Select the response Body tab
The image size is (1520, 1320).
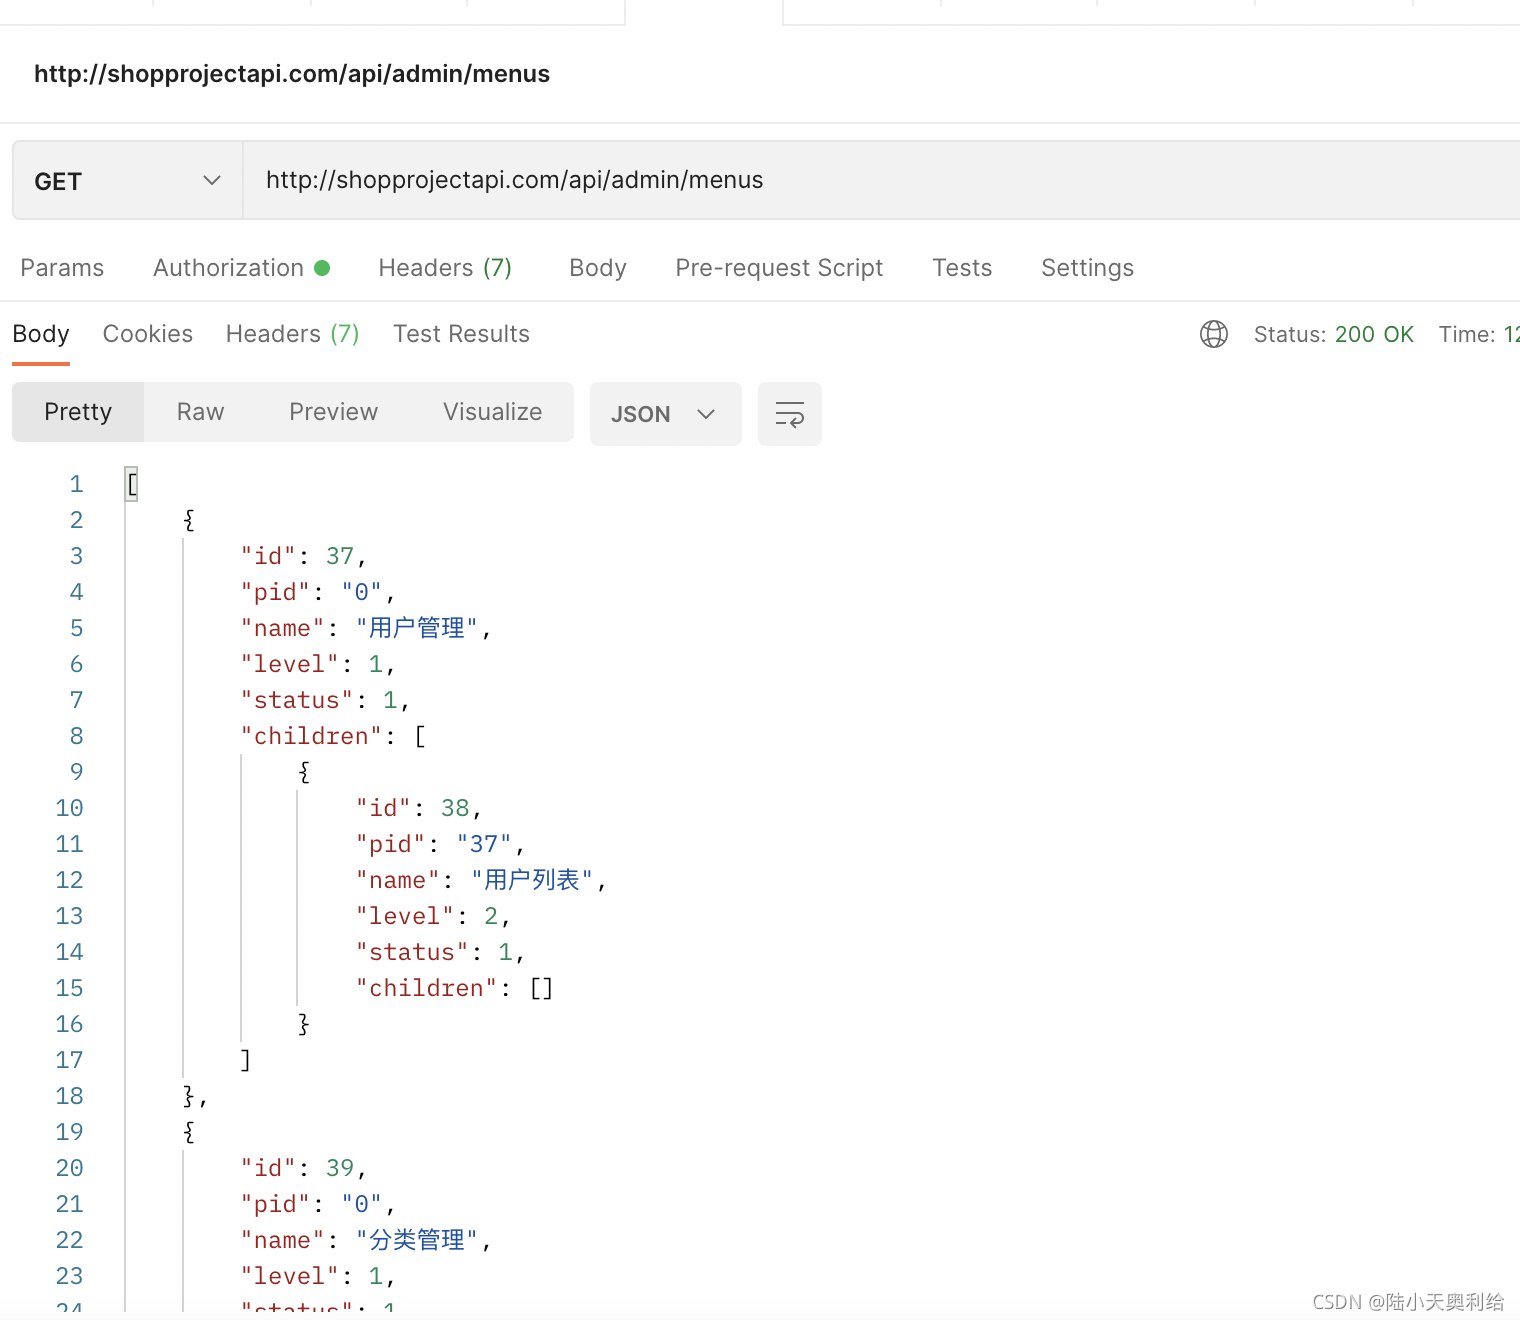[41, 334]
